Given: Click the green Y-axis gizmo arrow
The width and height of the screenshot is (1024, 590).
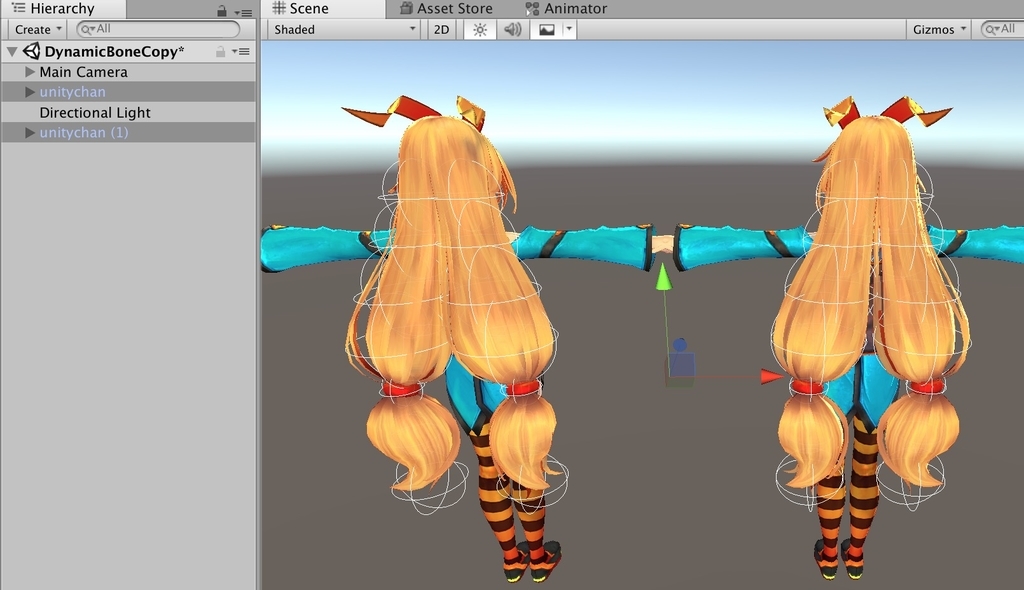Looking at the screenshot, I should point(664,276).
